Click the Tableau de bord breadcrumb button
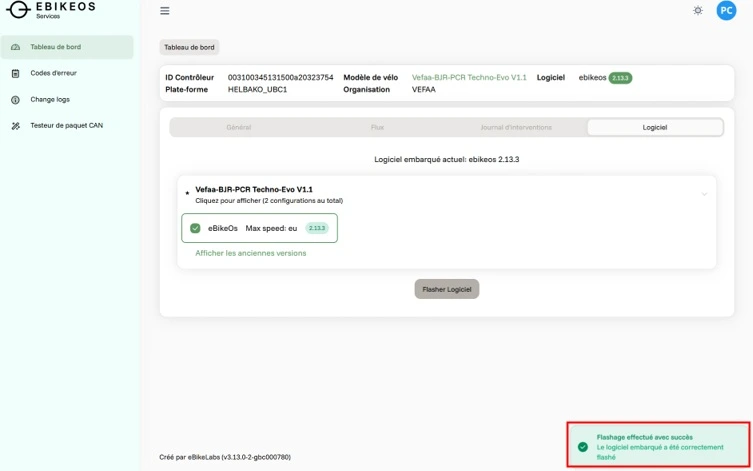 189,47
